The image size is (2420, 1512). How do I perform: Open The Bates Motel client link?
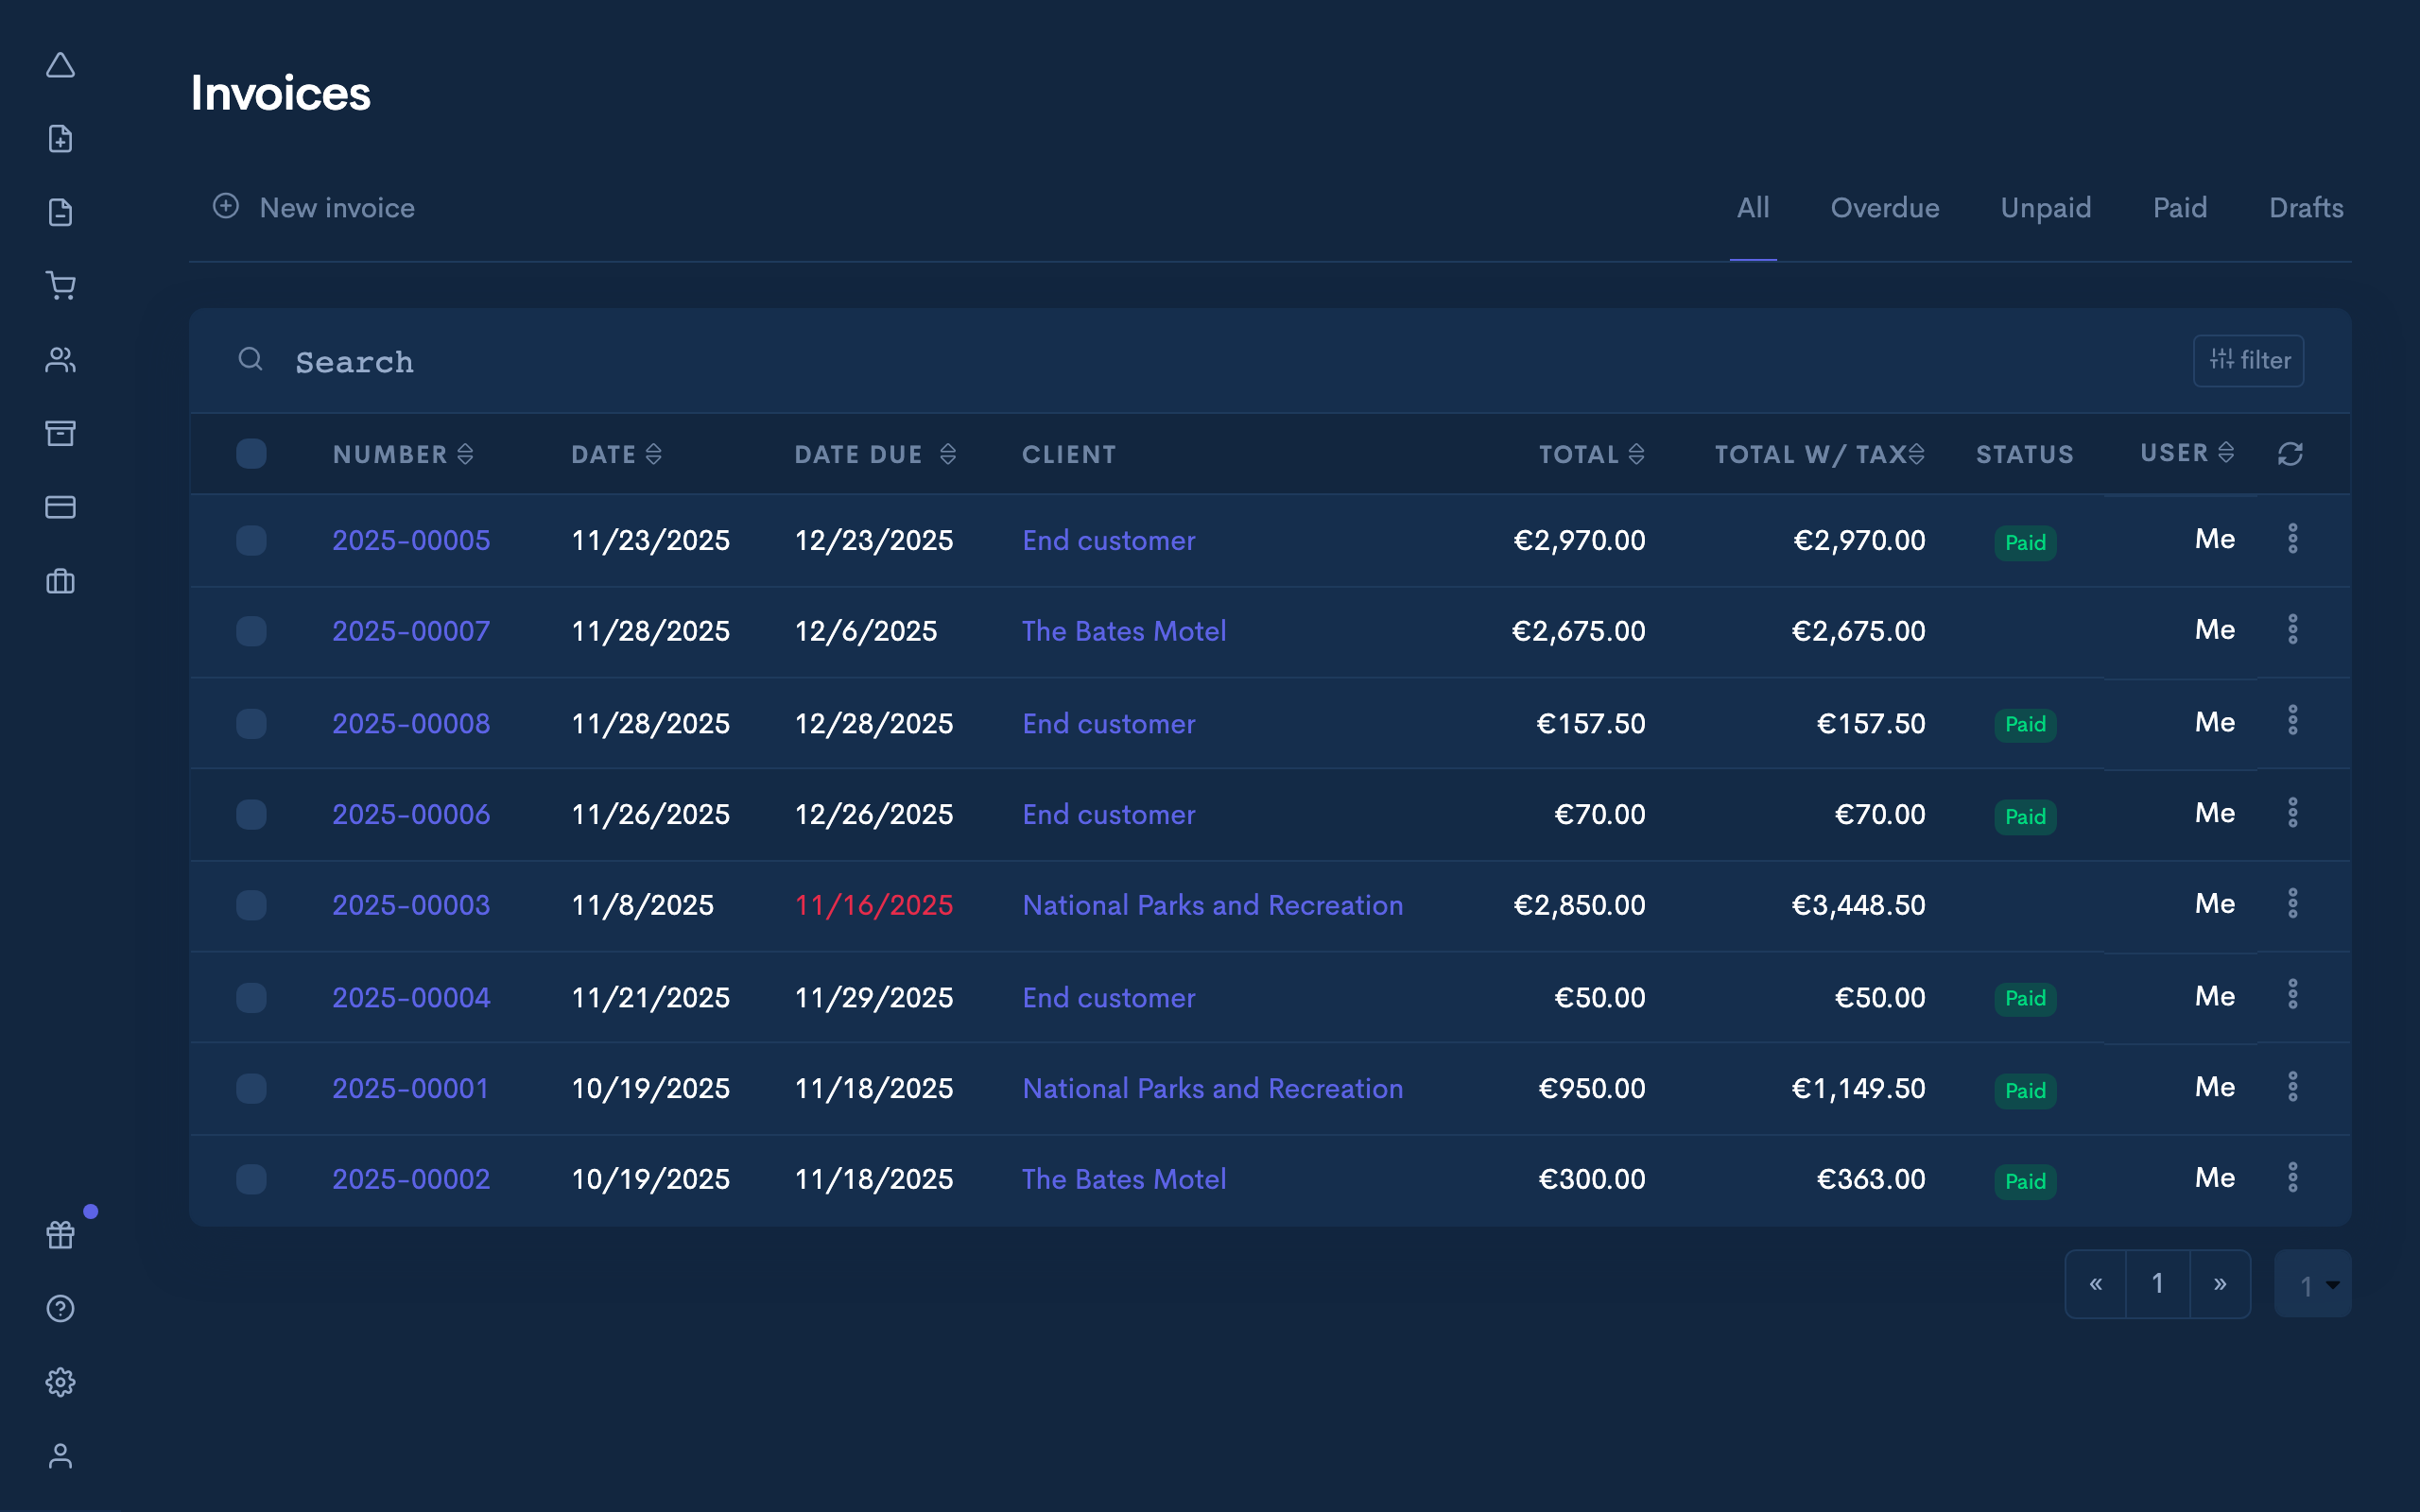pyautogui.click(x=1123, y=631)
